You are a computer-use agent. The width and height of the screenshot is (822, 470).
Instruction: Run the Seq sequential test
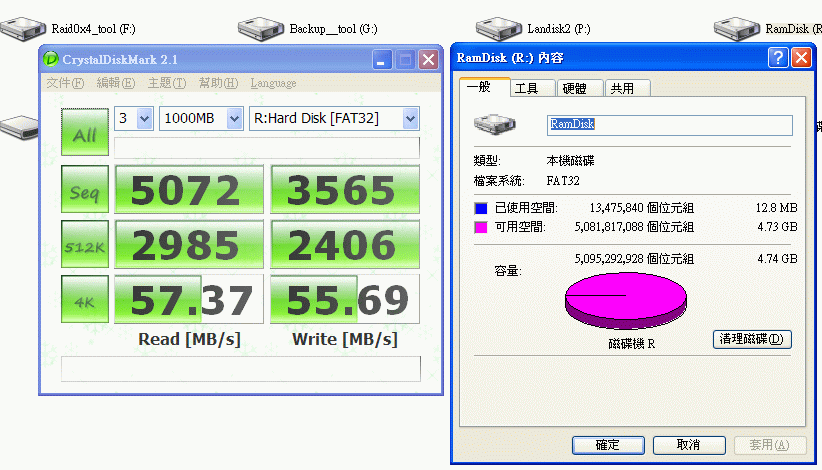pyautogui.click(x=85, y=189)
